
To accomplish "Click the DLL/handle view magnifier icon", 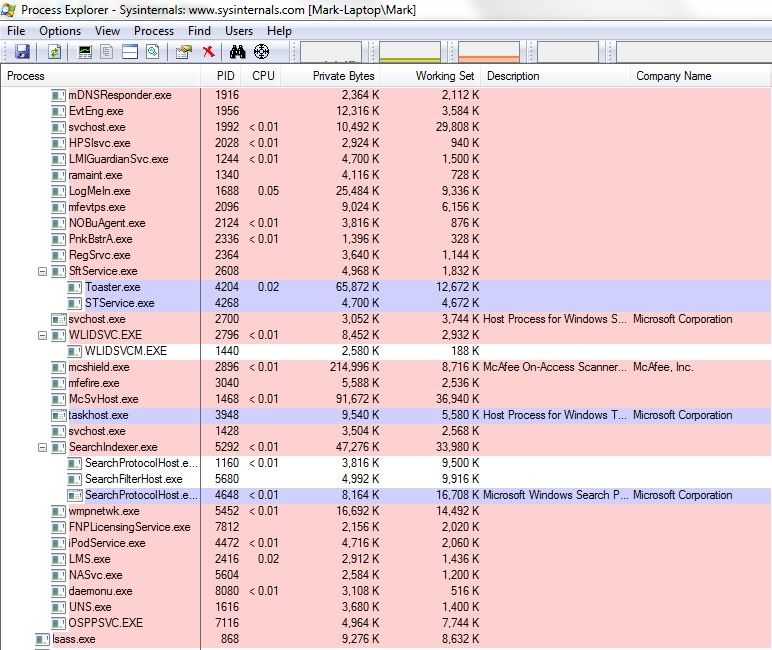I will pos(153,52).
